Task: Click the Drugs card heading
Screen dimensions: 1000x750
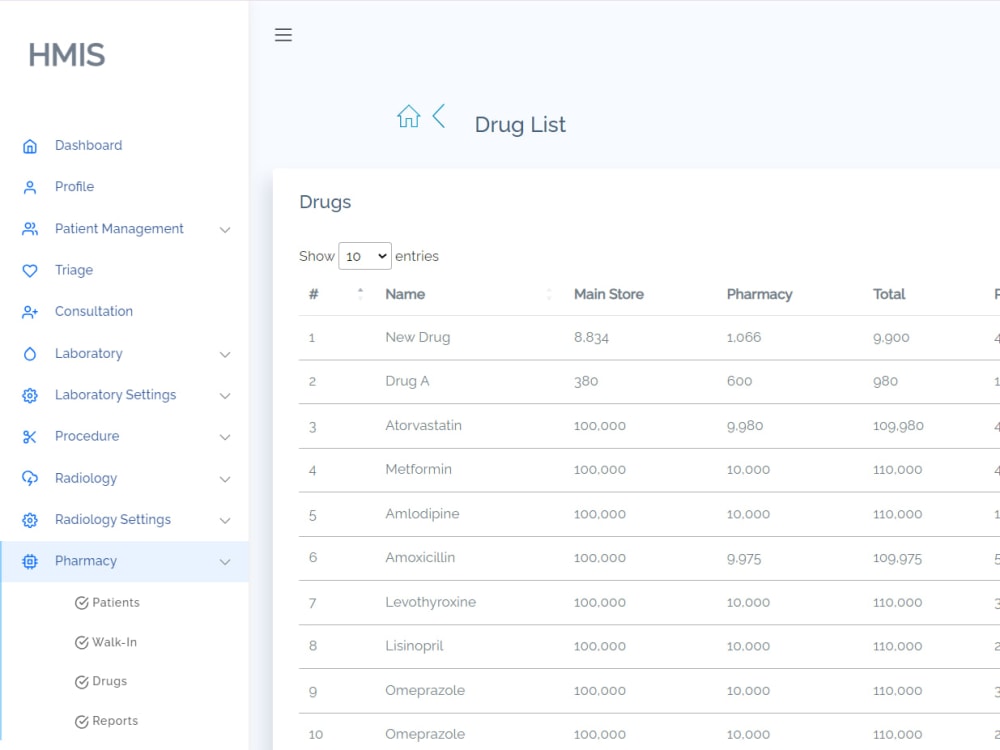Action: click(x=325, y=202)
